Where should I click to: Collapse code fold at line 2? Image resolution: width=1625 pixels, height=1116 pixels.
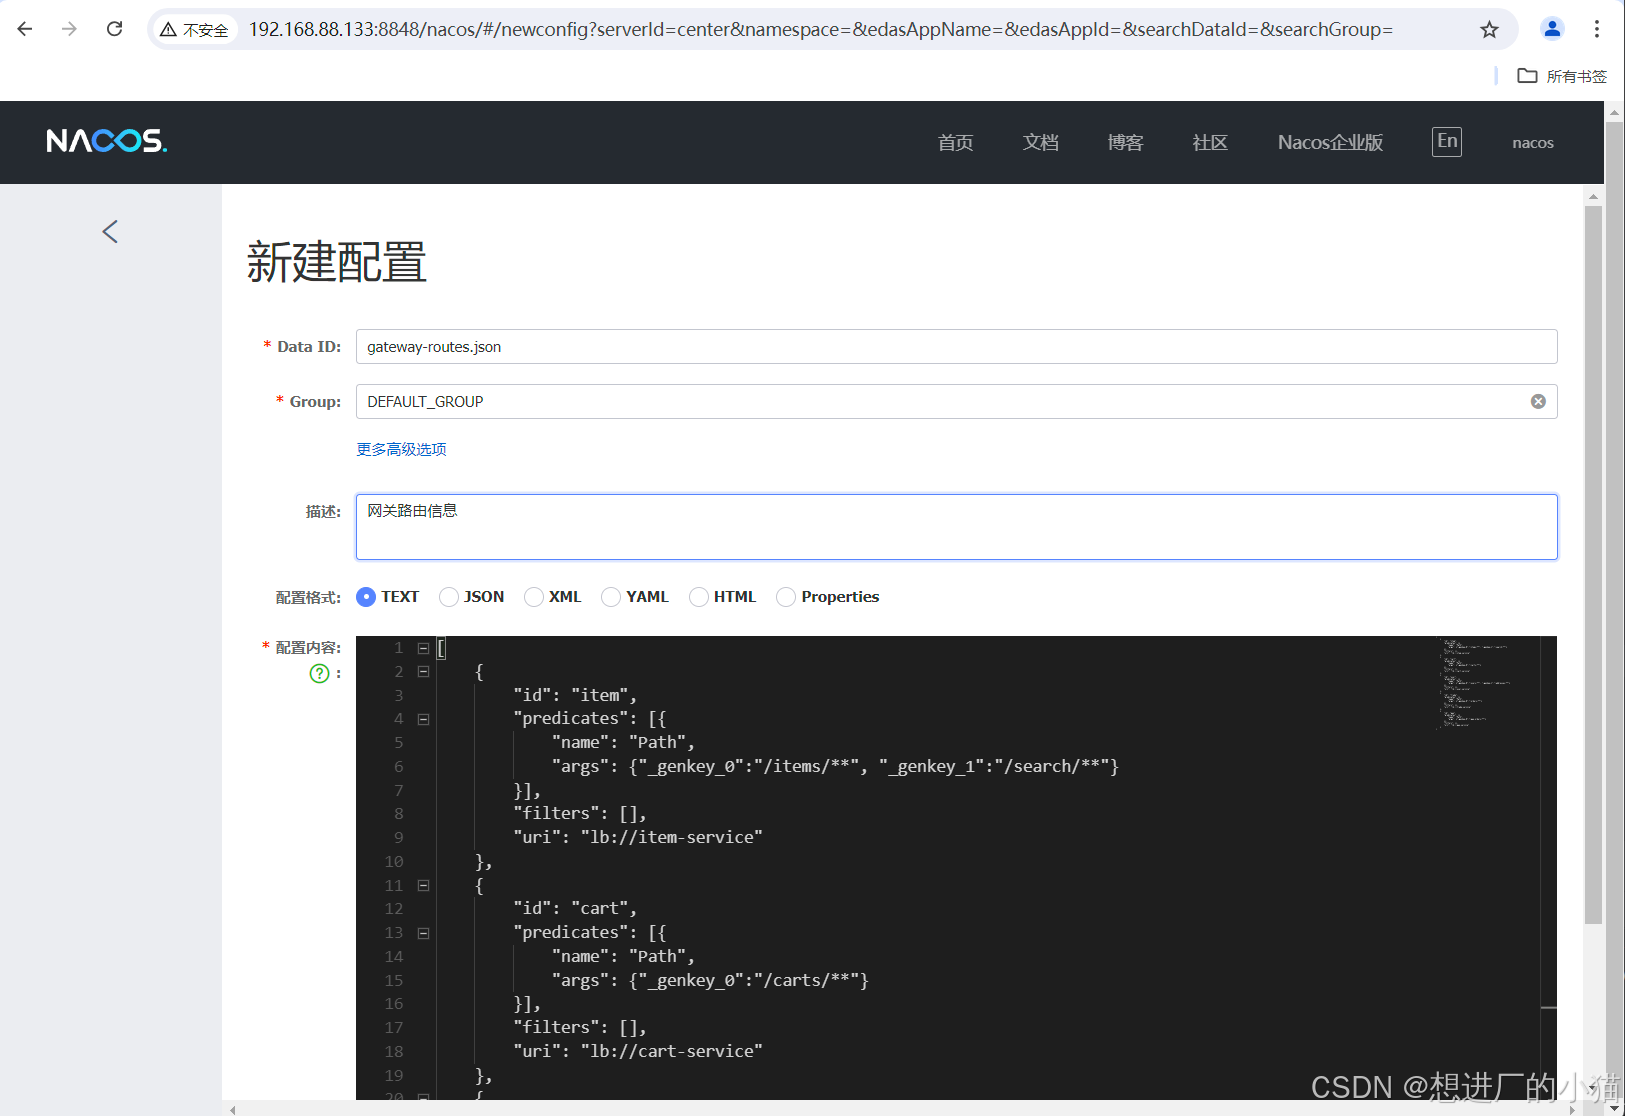point(423,672)
